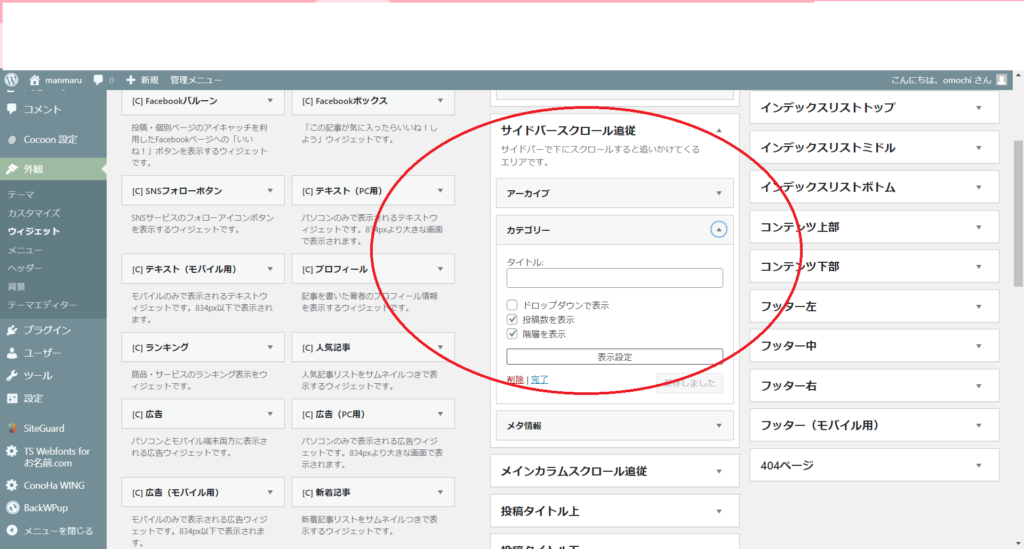Expand [C] 人気記事 widget
This screenshot has height=549, width=1024.
[x=440, y=347]
